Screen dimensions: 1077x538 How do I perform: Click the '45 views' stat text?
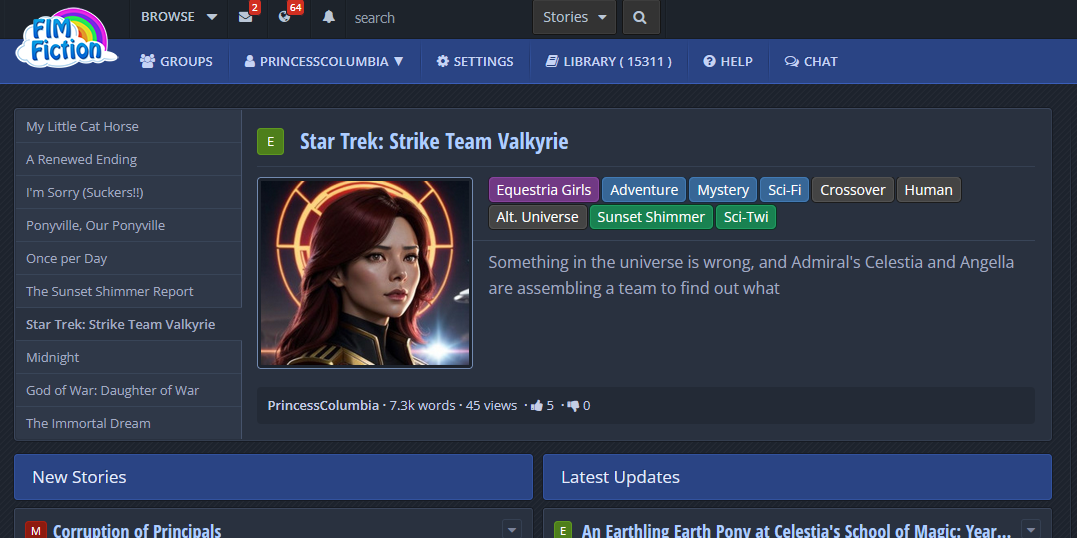[x=491, y=405]
